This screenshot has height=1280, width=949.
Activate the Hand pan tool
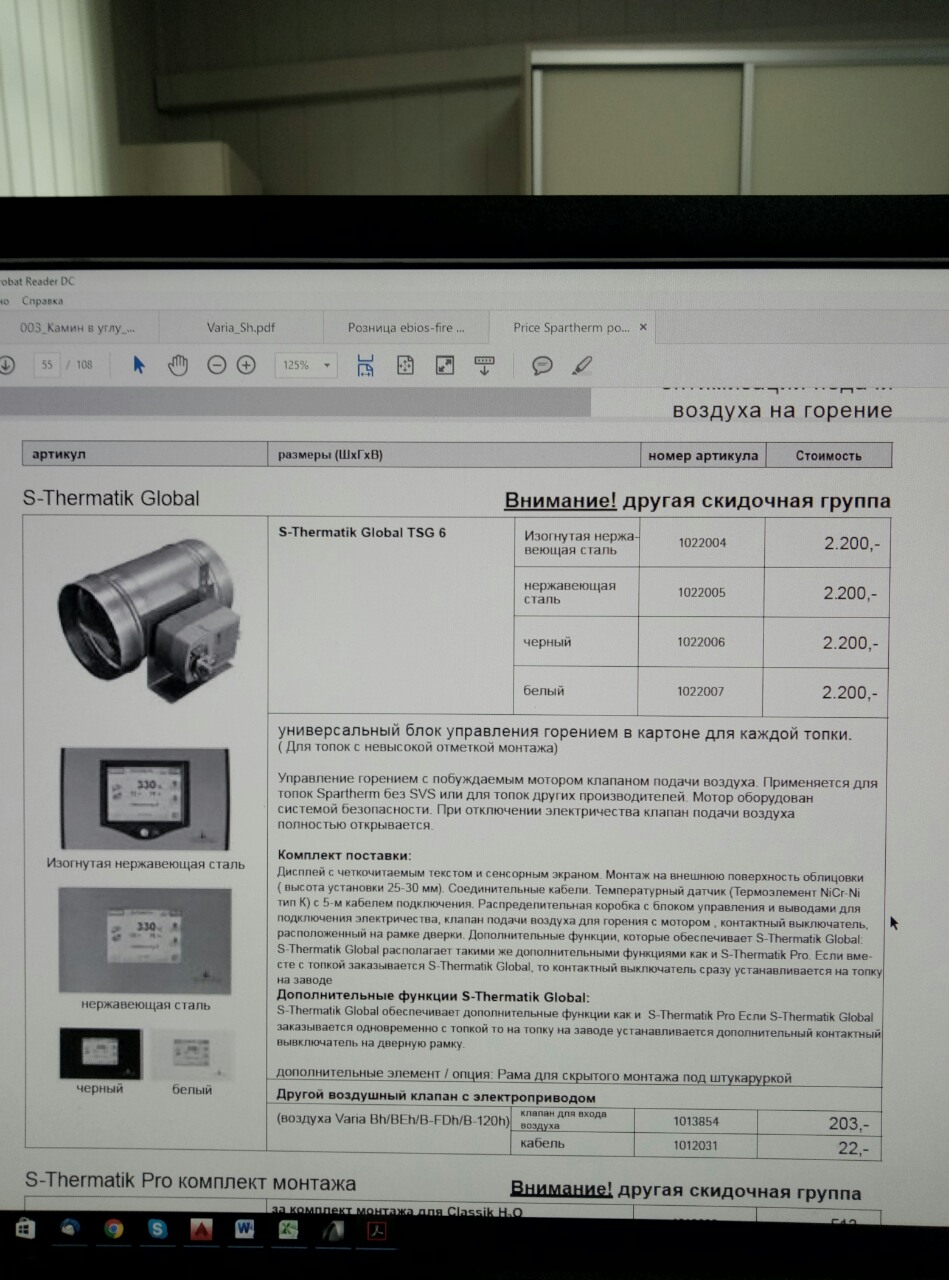[x=178, y=365]
